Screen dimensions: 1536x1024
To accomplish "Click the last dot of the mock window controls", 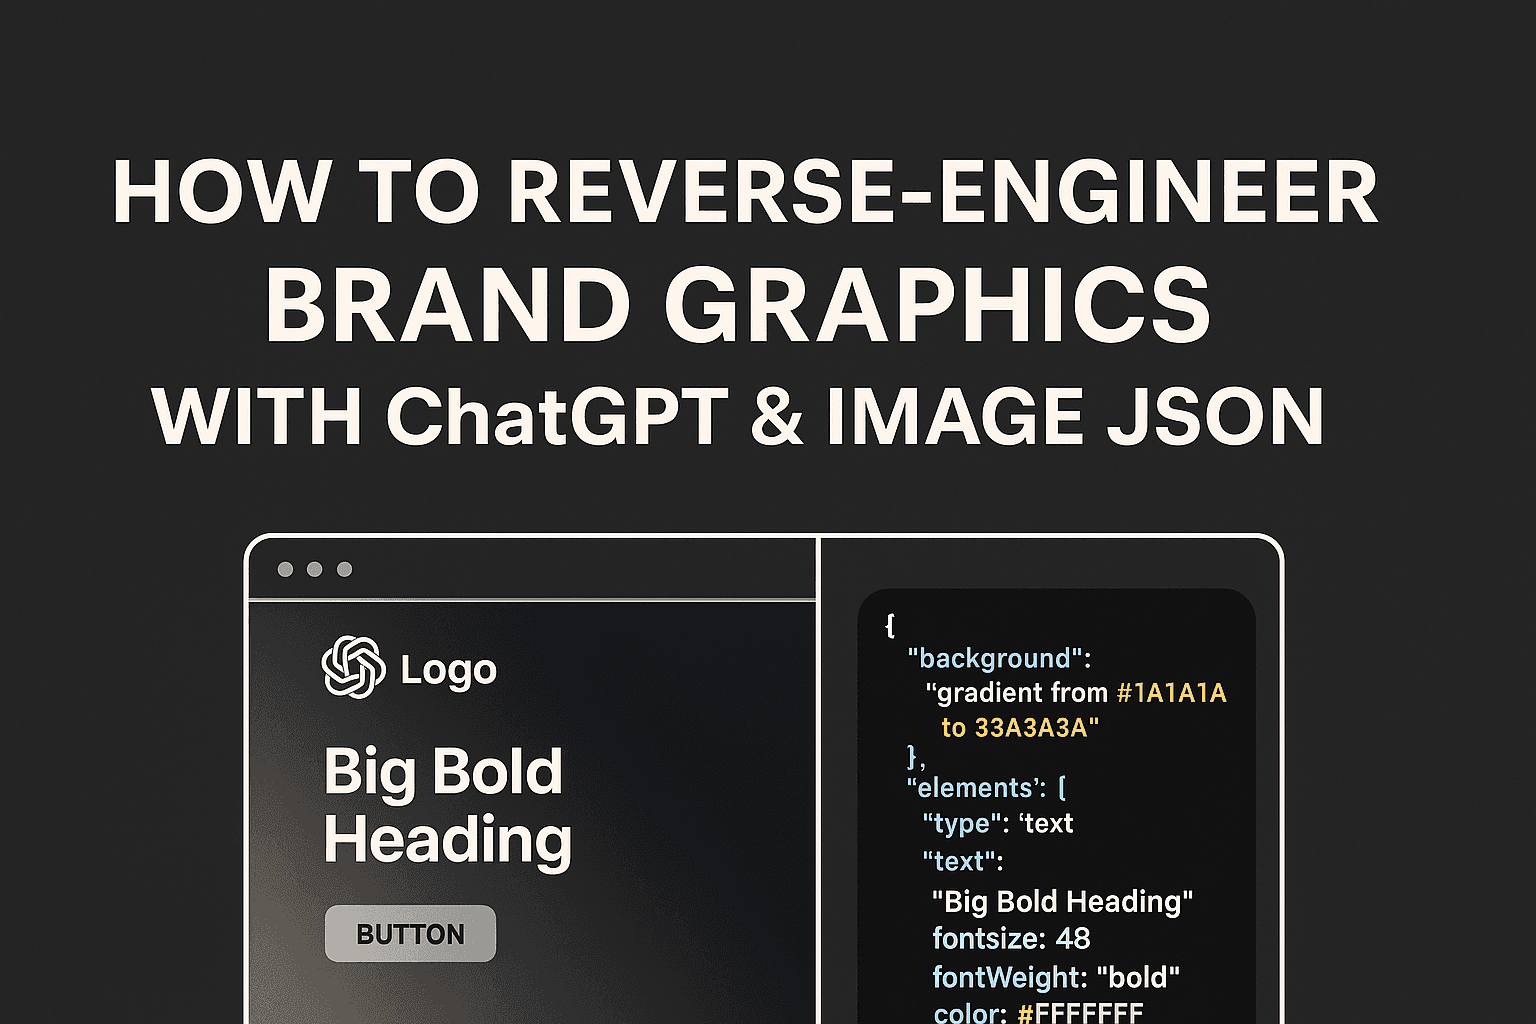I will click(x=344, y=569).
